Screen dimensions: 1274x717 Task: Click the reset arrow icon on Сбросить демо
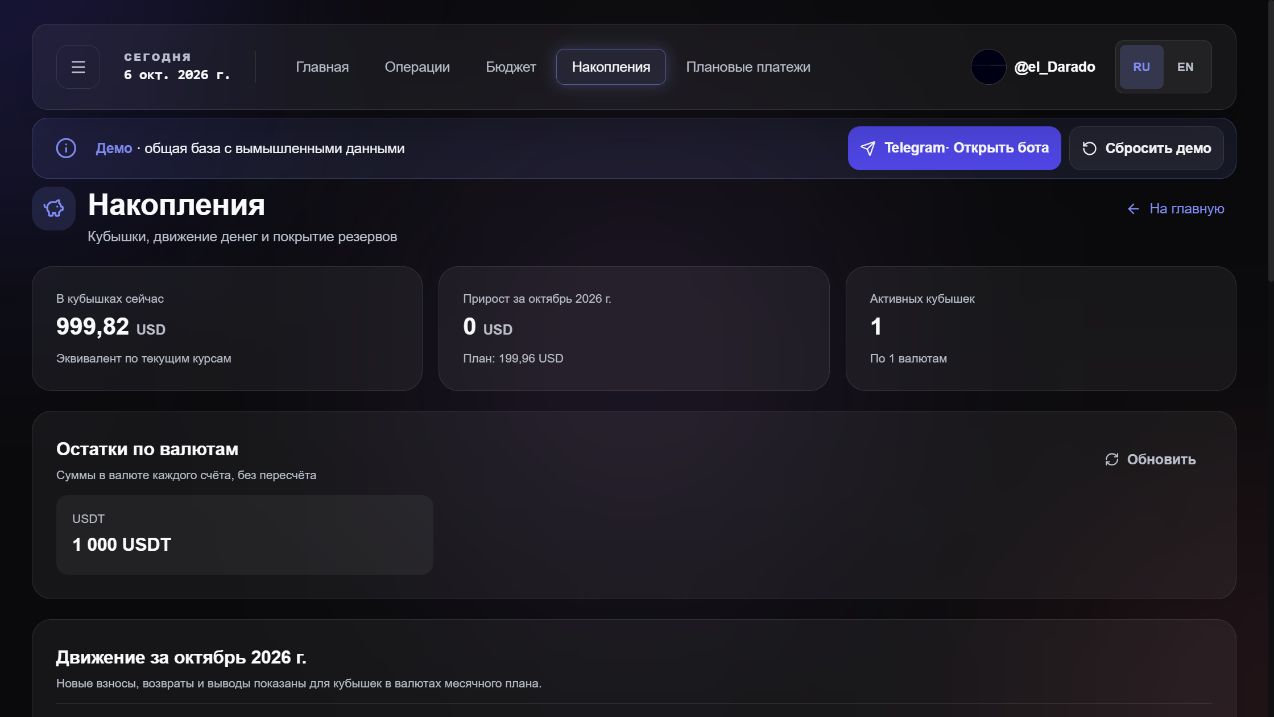[x=1090, y=148]
